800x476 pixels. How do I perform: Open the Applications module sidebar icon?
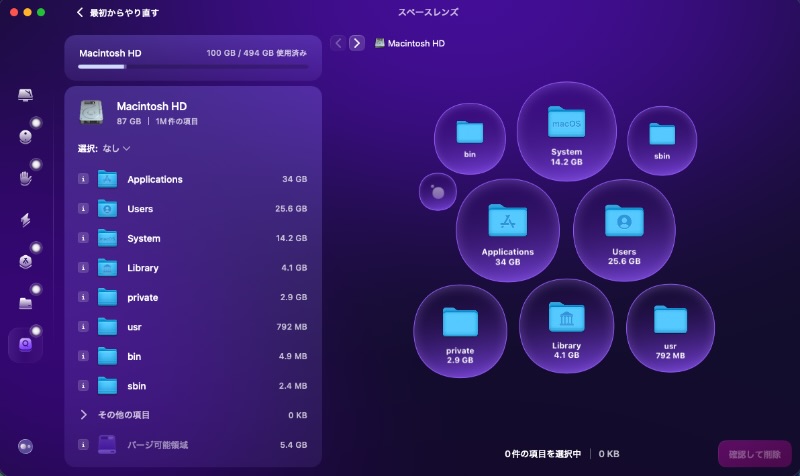point(25,261)
